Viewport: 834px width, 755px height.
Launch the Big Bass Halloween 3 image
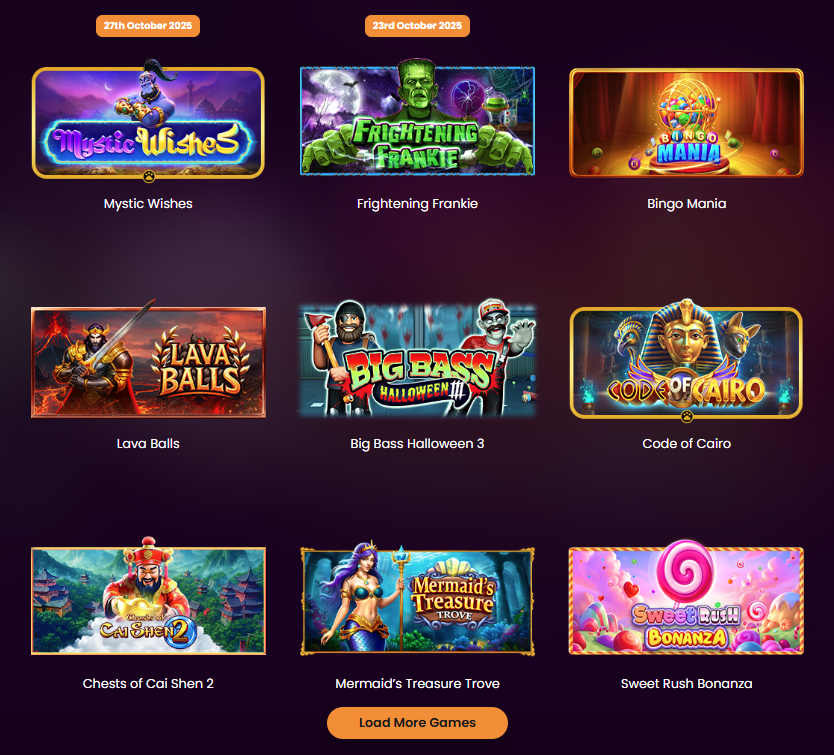[x=417, y=358]
